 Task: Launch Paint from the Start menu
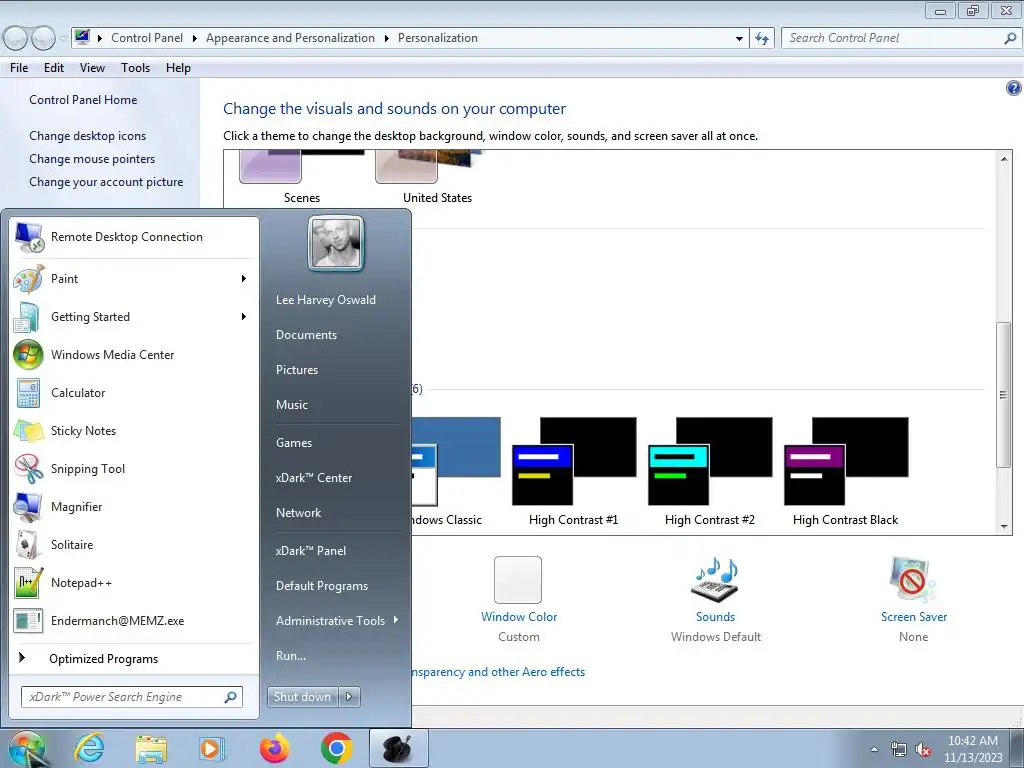point(135,279)
